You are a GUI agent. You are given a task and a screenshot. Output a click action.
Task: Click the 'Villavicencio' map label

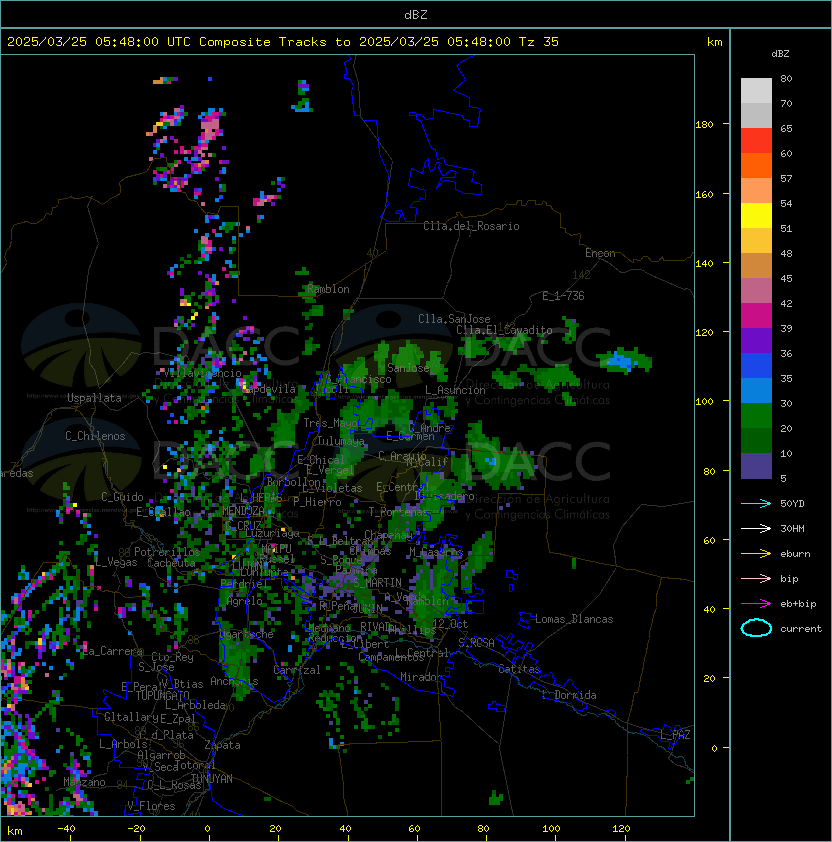(x=202, y=373)
